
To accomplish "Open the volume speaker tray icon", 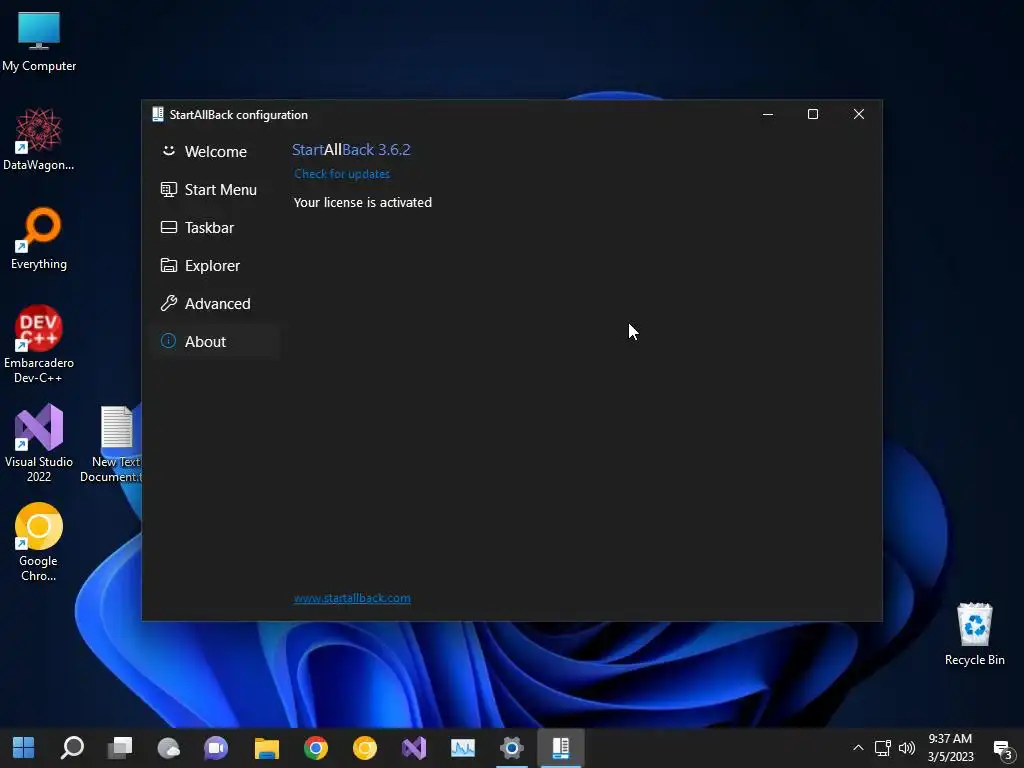I will pos(906,748).
